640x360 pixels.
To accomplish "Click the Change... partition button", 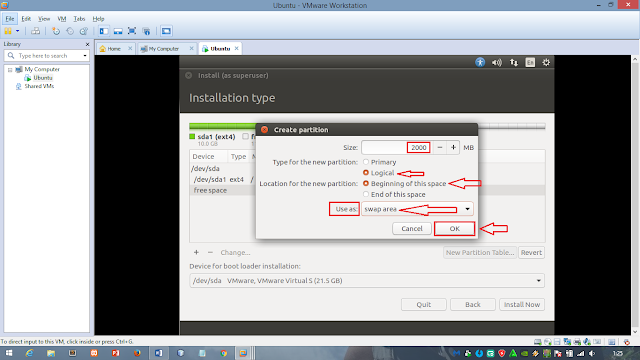I will pyautogui.click(x=236, y=253).
